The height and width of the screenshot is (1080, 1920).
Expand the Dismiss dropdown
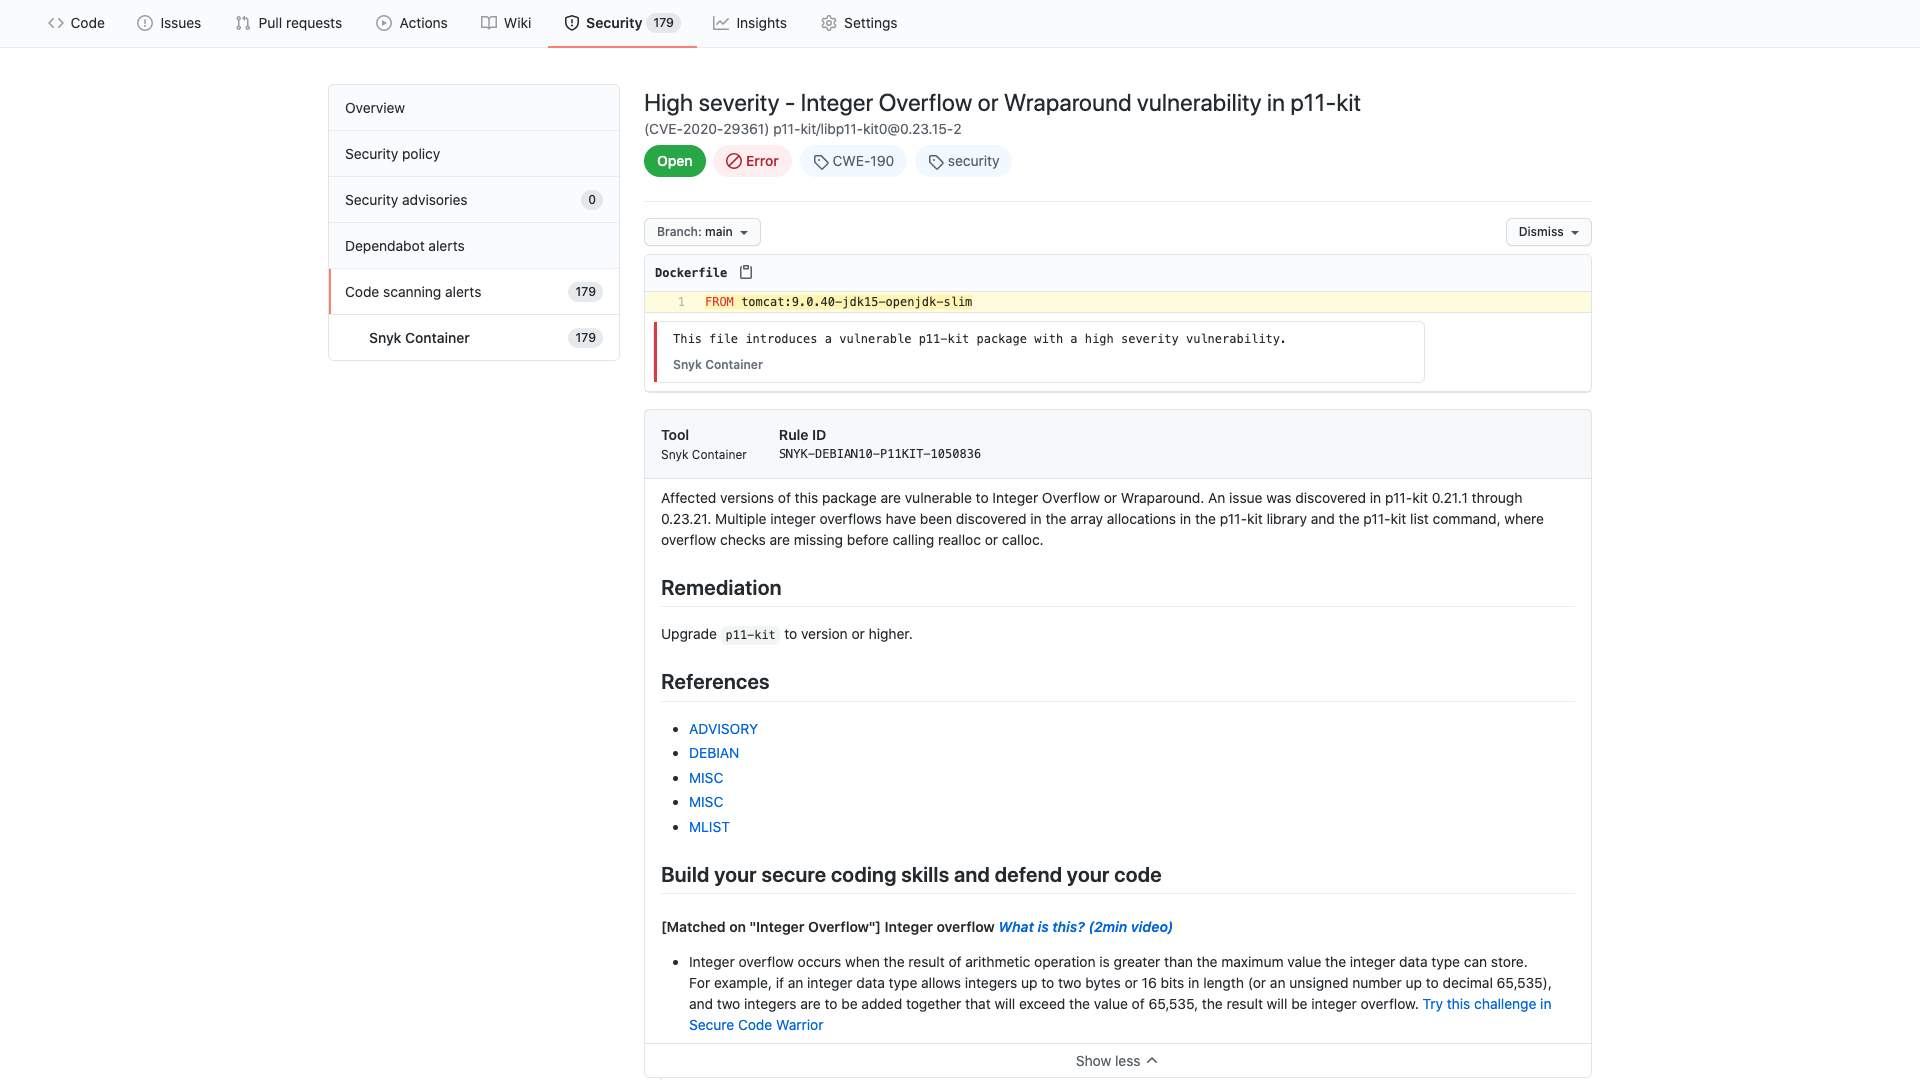[1547, 231]
